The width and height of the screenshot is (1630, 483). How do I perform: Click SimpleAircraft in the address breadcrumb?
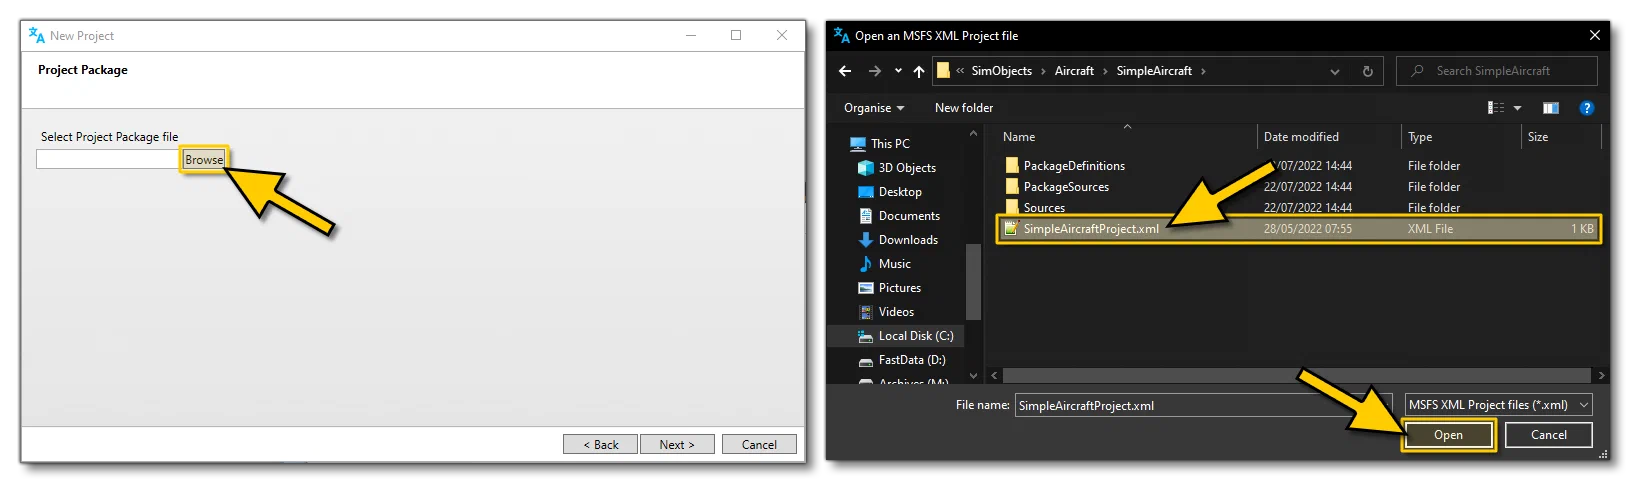point(1154,71)
